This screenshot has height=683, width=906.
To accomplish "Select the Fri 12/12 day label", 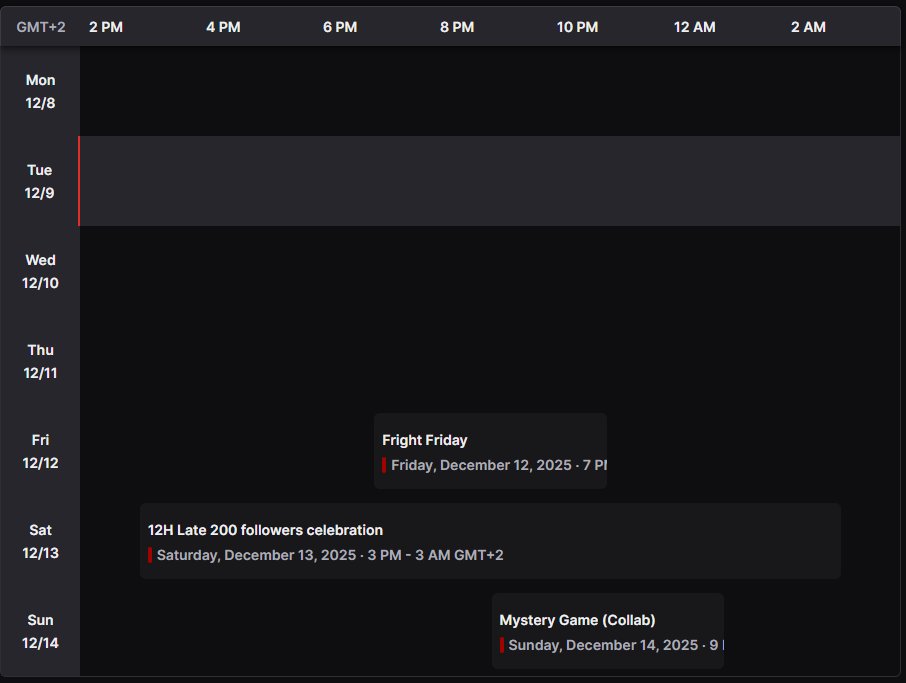I will (x=40, y=451).
